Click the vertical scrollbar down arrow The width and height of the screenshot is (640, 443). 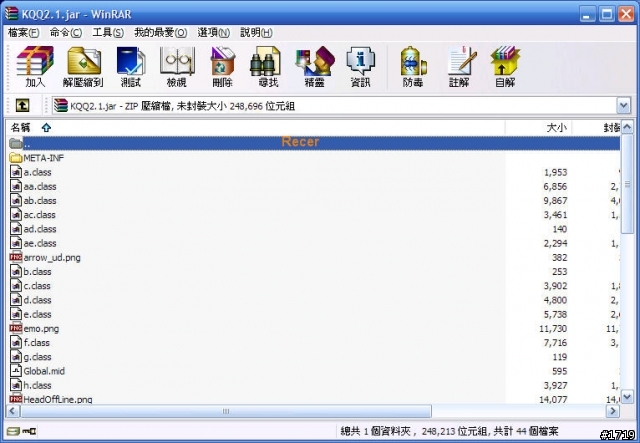click(627, 396)
